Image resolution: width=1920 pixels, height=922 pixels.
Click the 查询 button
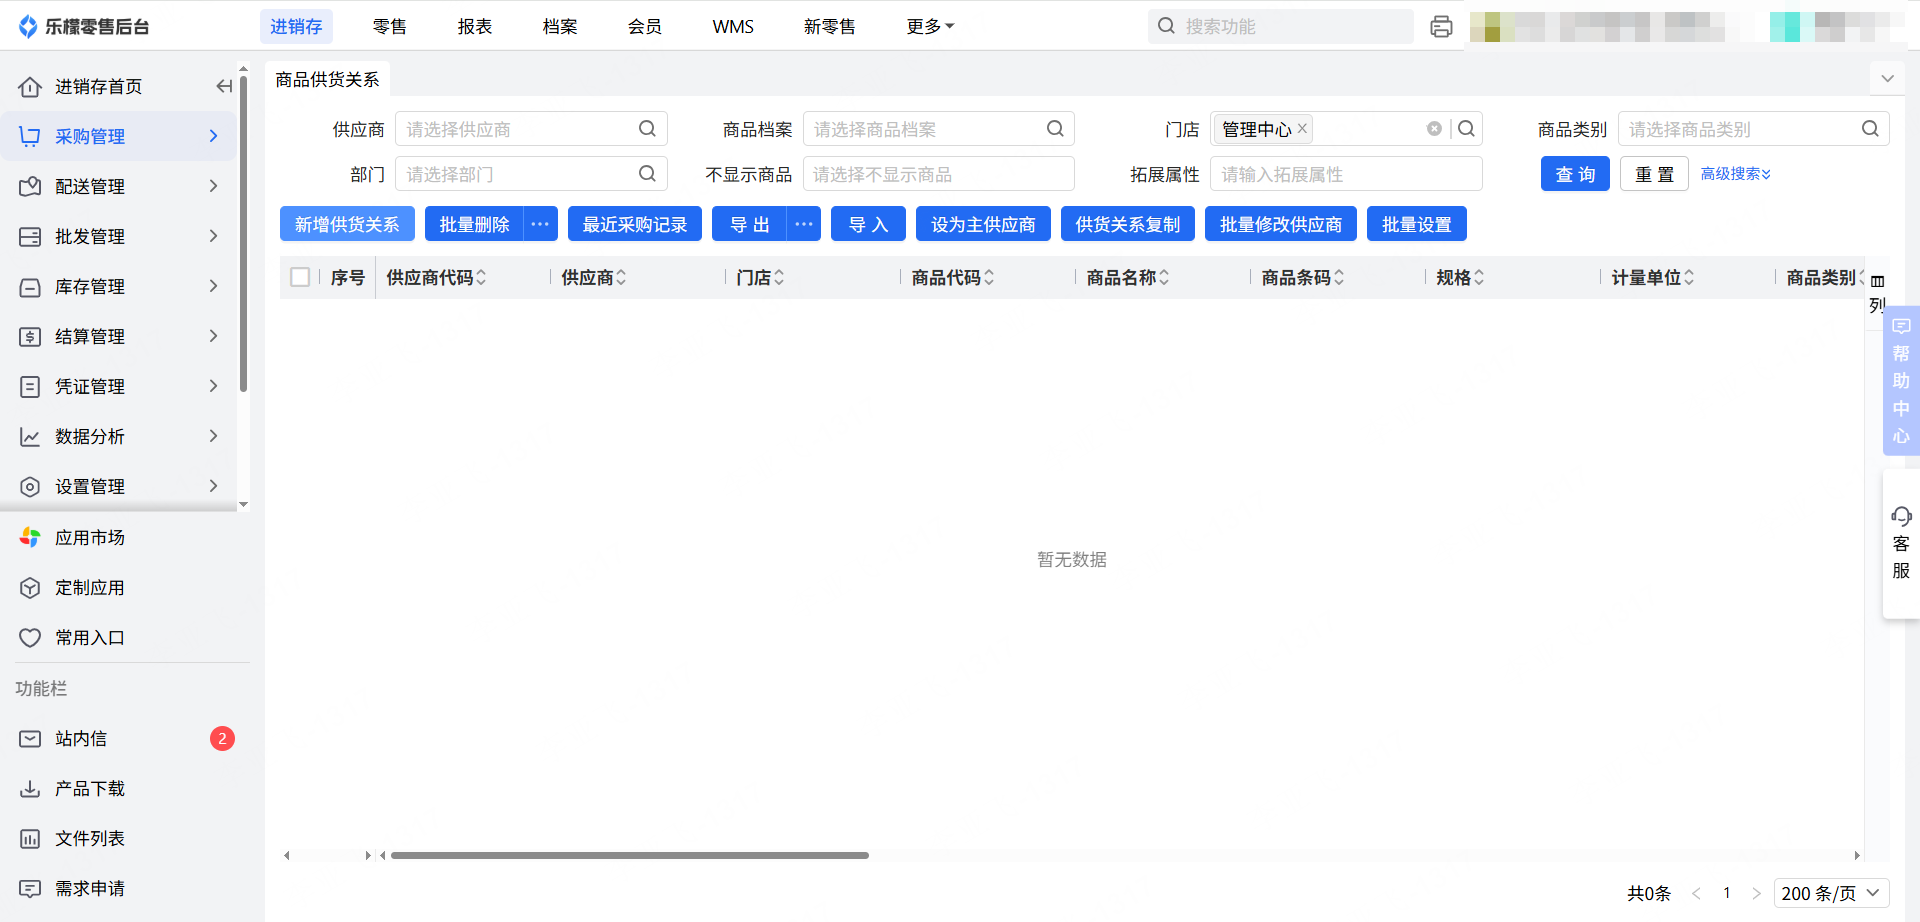click(1575, 174)
